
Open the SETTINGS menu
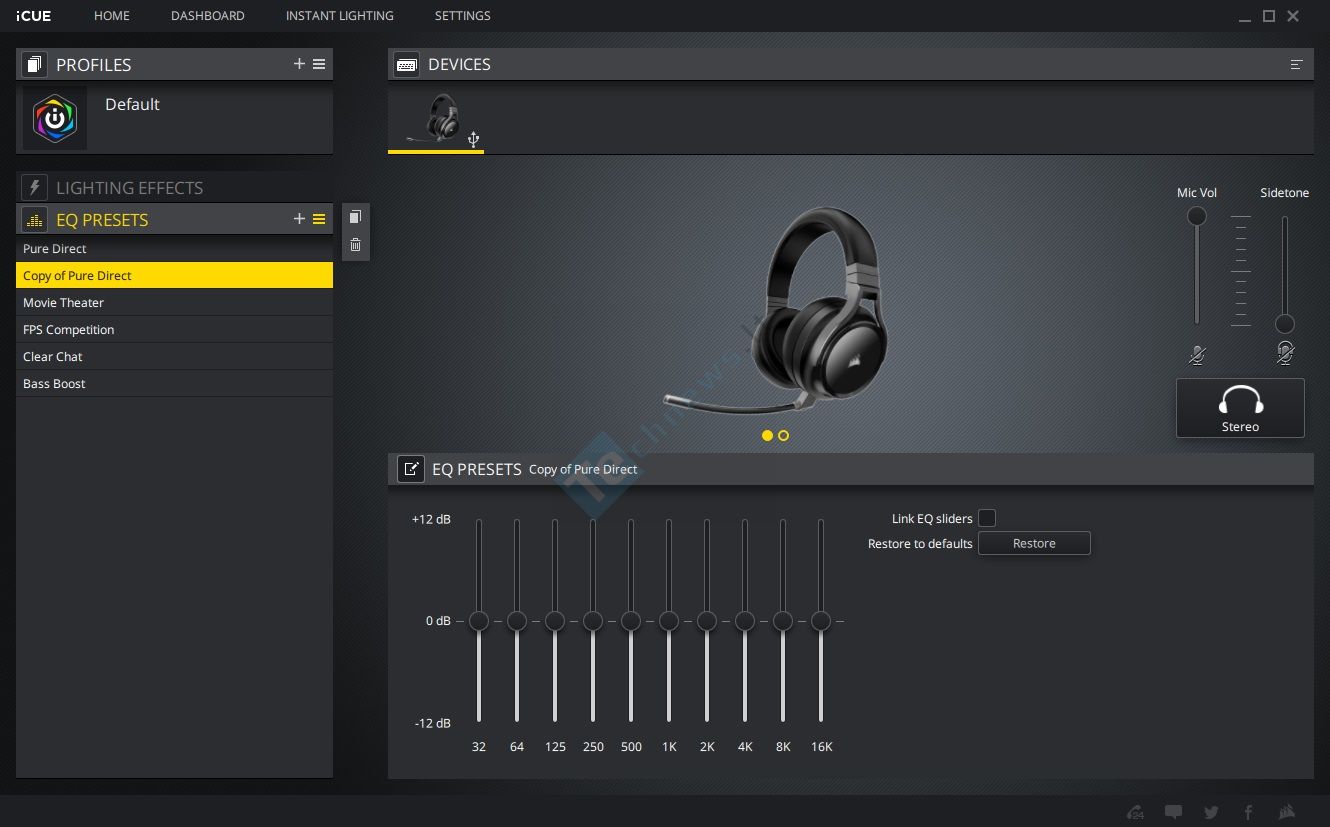463,16
